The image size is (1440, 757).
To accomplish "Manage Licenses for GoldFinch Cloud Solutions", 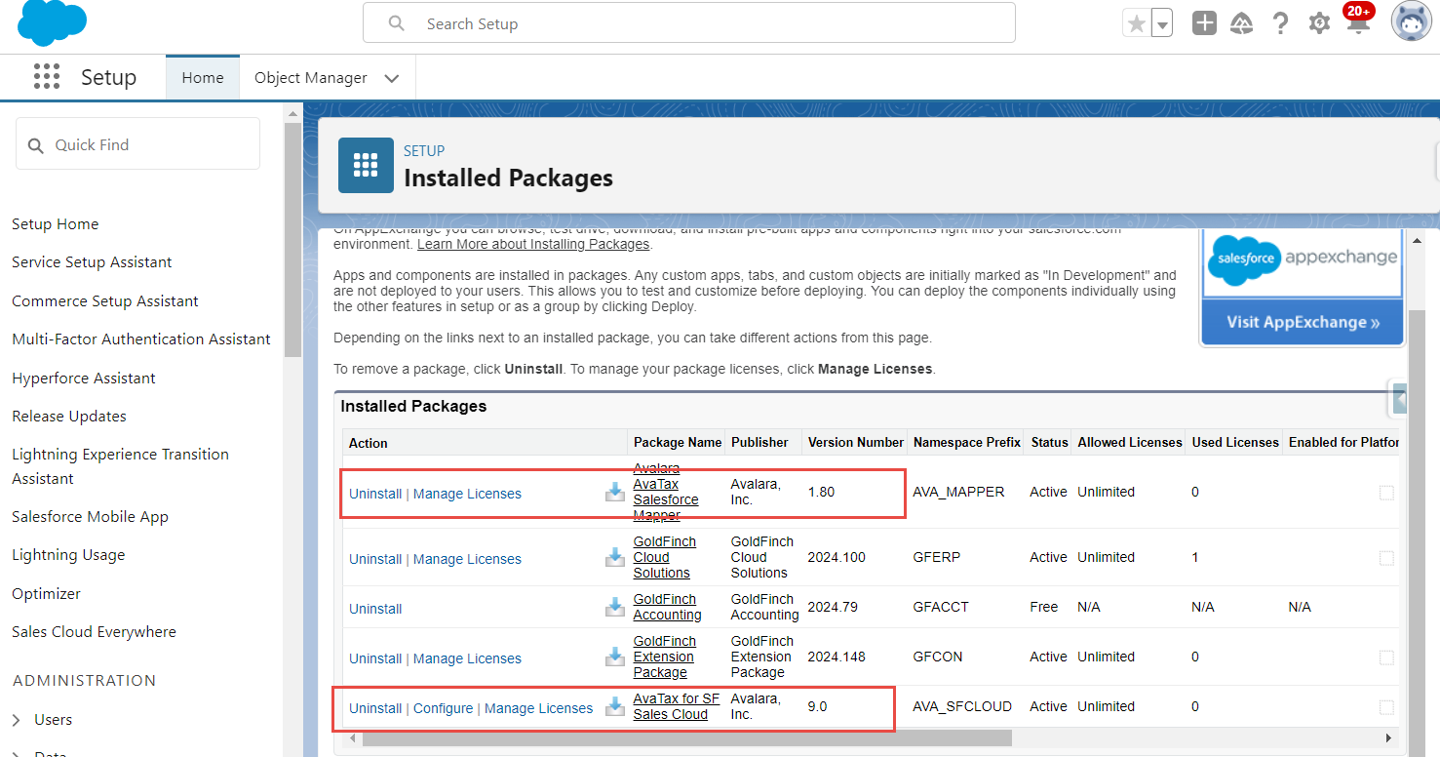I will (x=467, y=559).
